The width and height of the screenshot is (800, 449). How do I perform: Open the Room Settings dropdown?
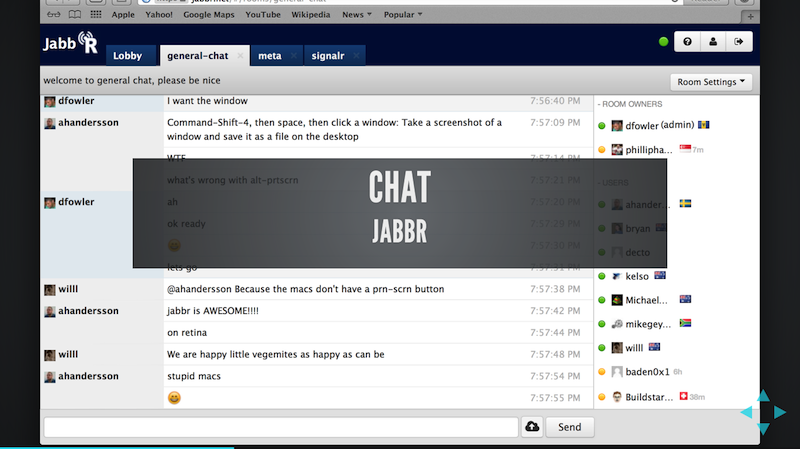click(711, 82)
